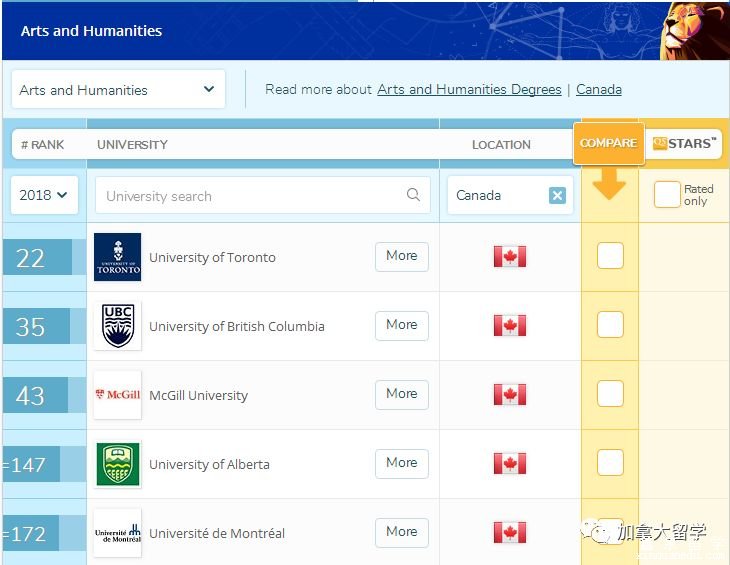Click the LOCATION column header
Image resolution: width=730 pixels, height=565 pixels.
(501, 145)
